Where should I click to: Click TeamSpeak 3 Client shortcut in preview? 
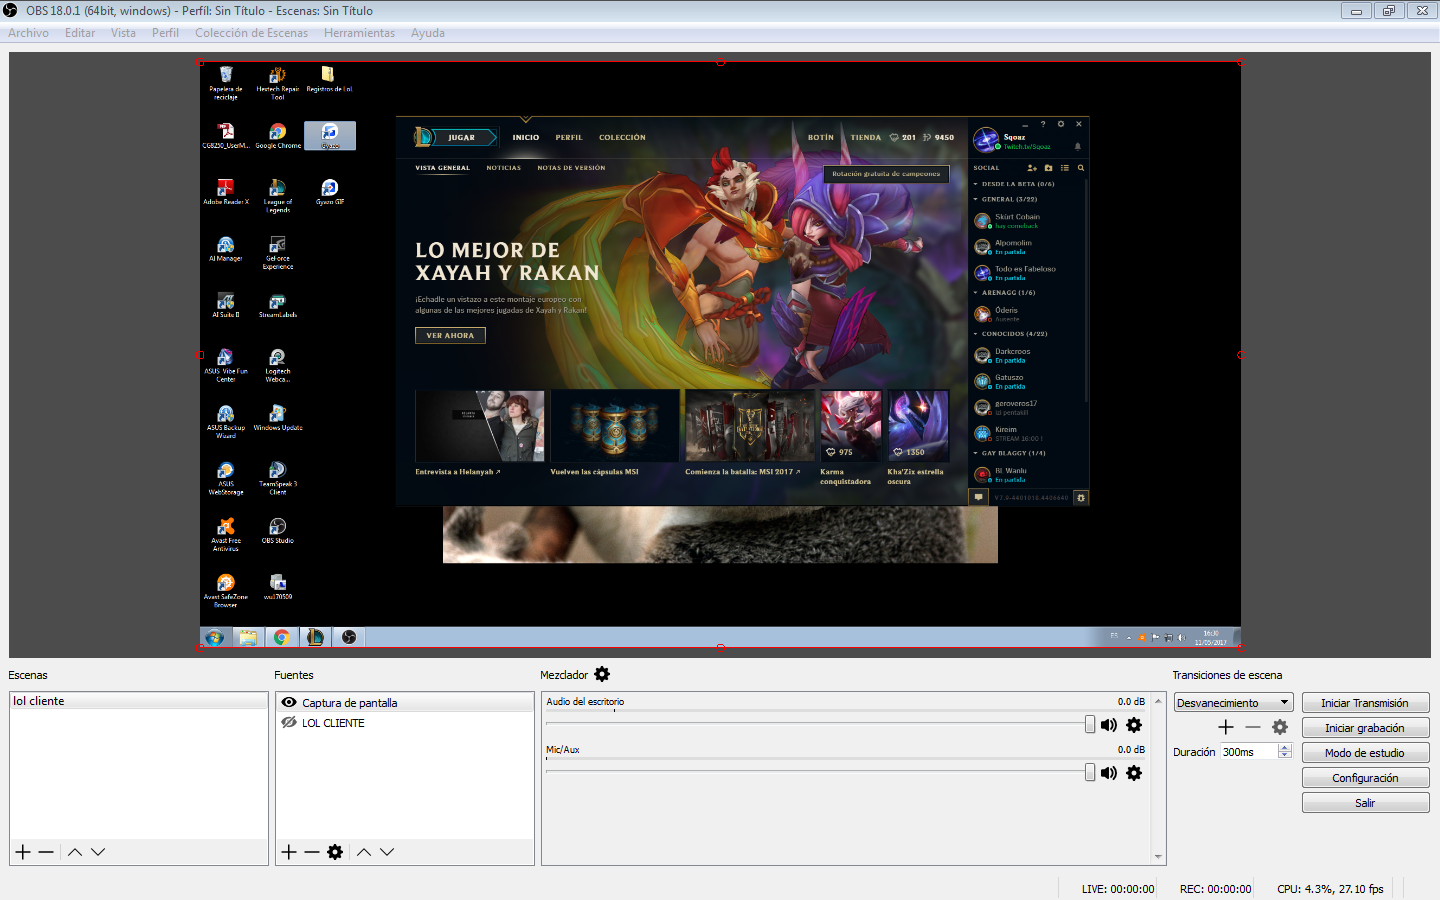tap(277, 478)
